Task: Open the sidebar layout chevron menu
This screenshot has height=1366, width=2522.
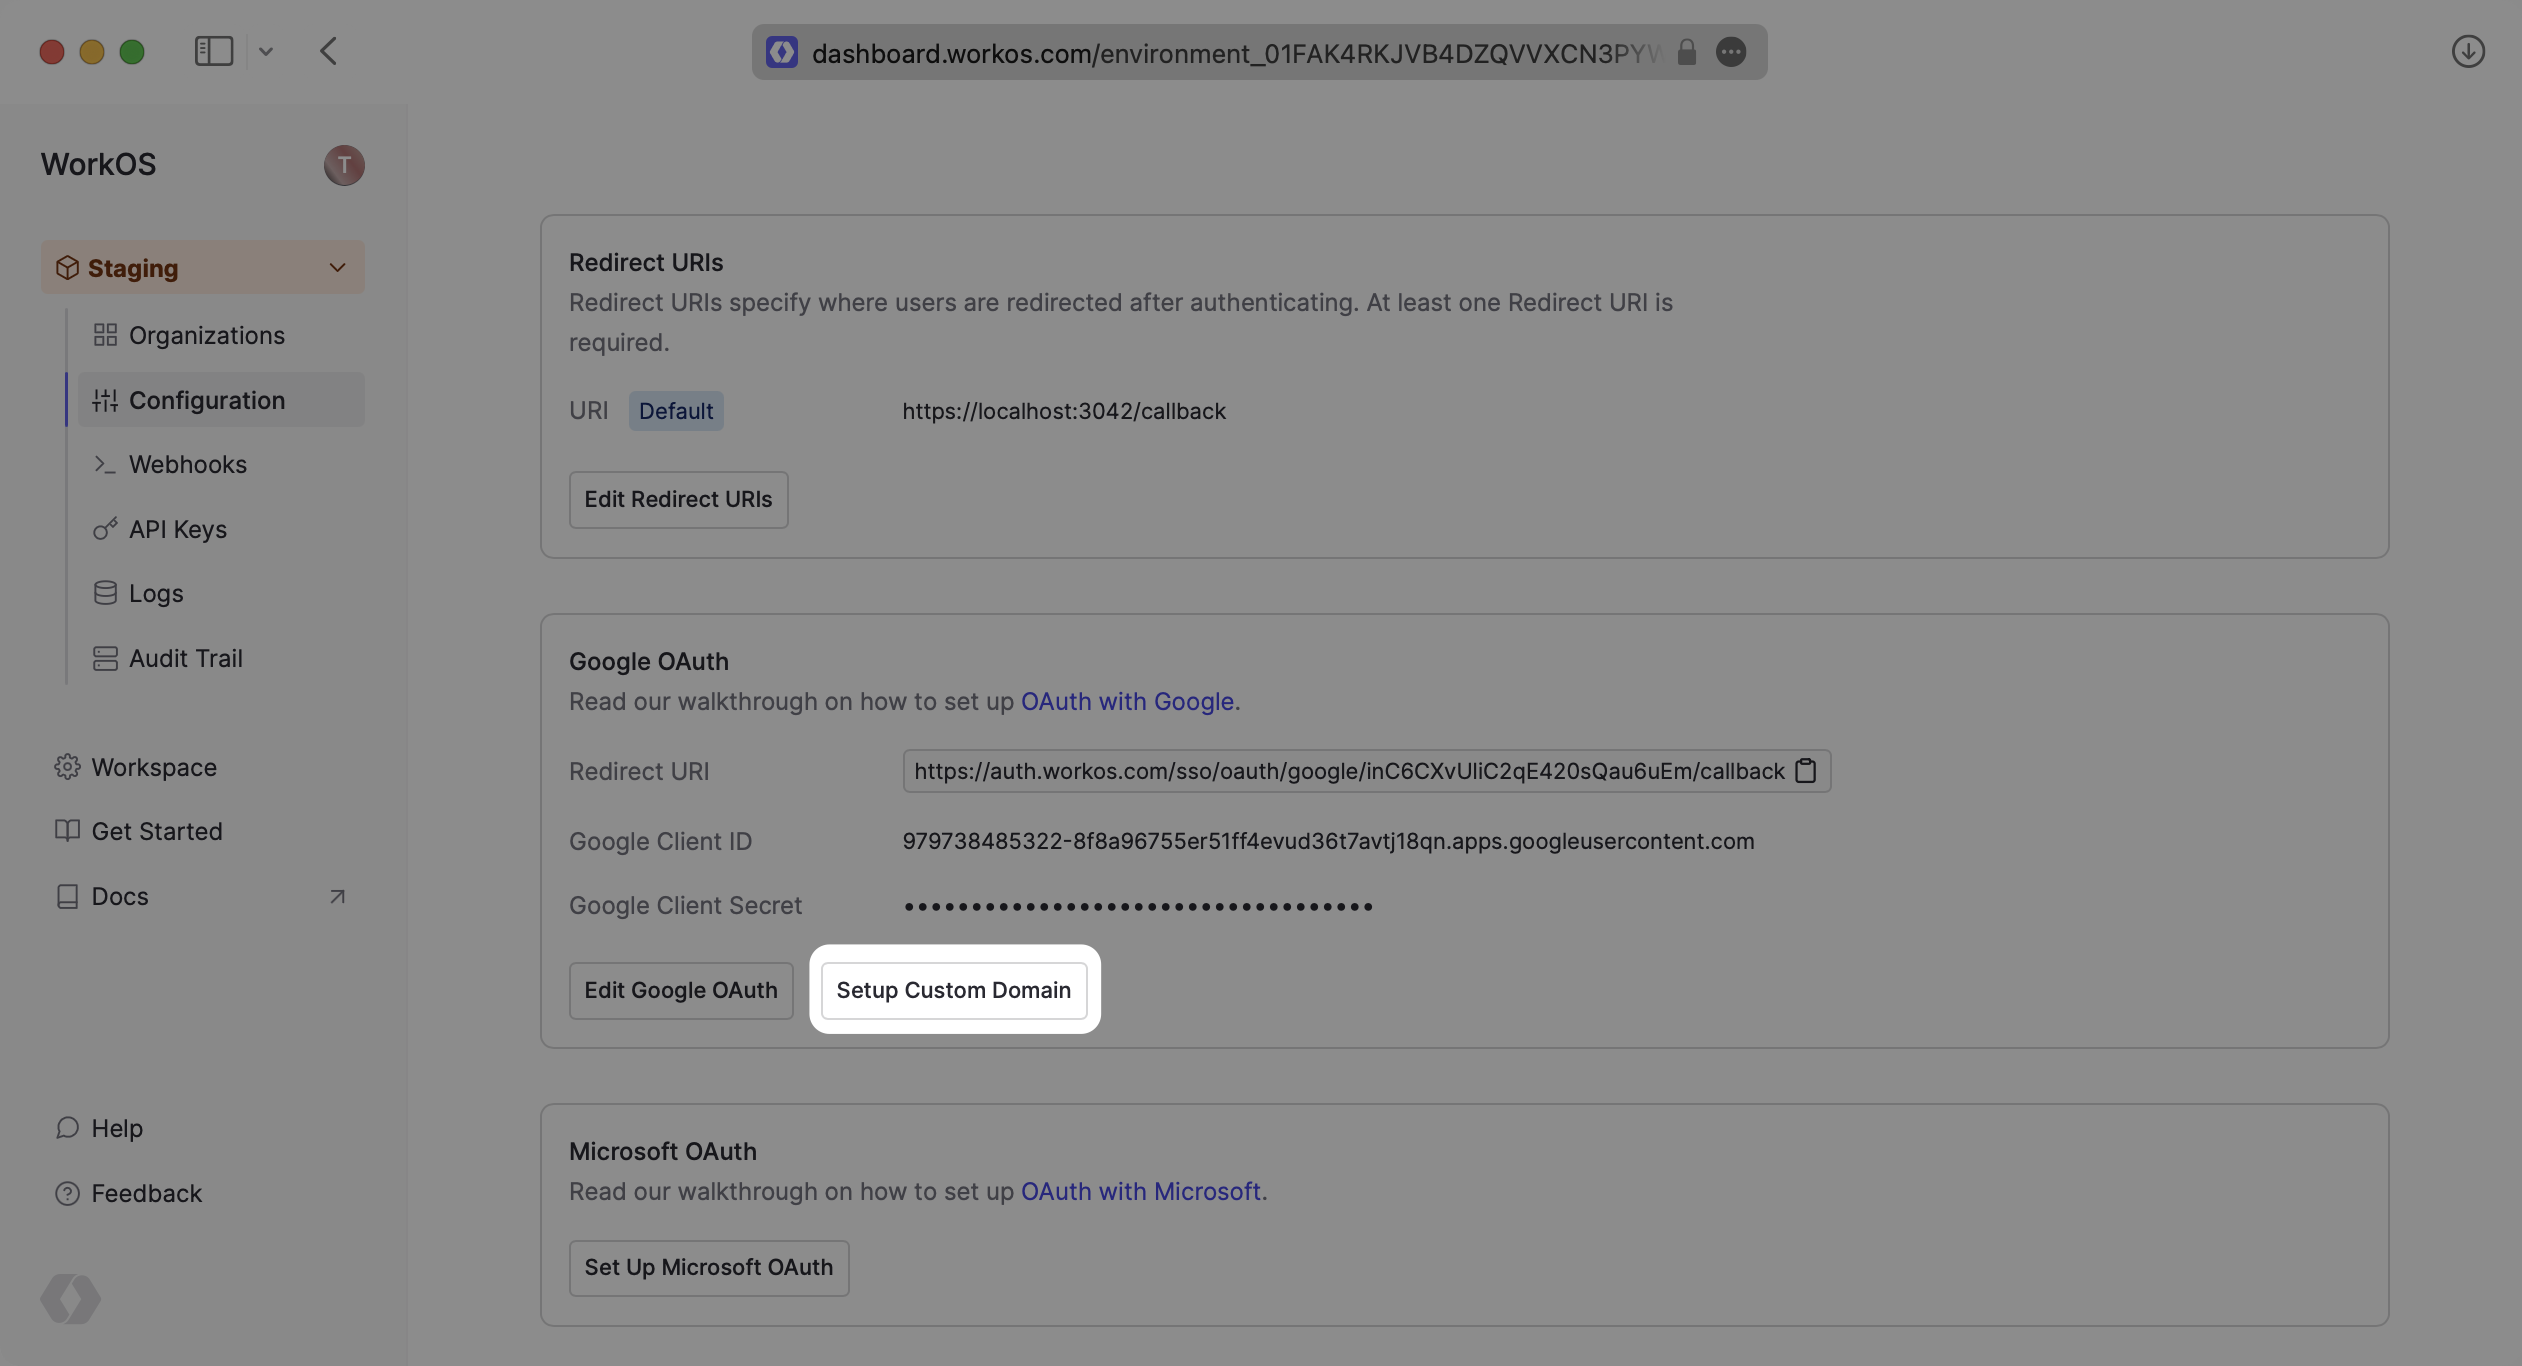Action: tap(266, 52)
